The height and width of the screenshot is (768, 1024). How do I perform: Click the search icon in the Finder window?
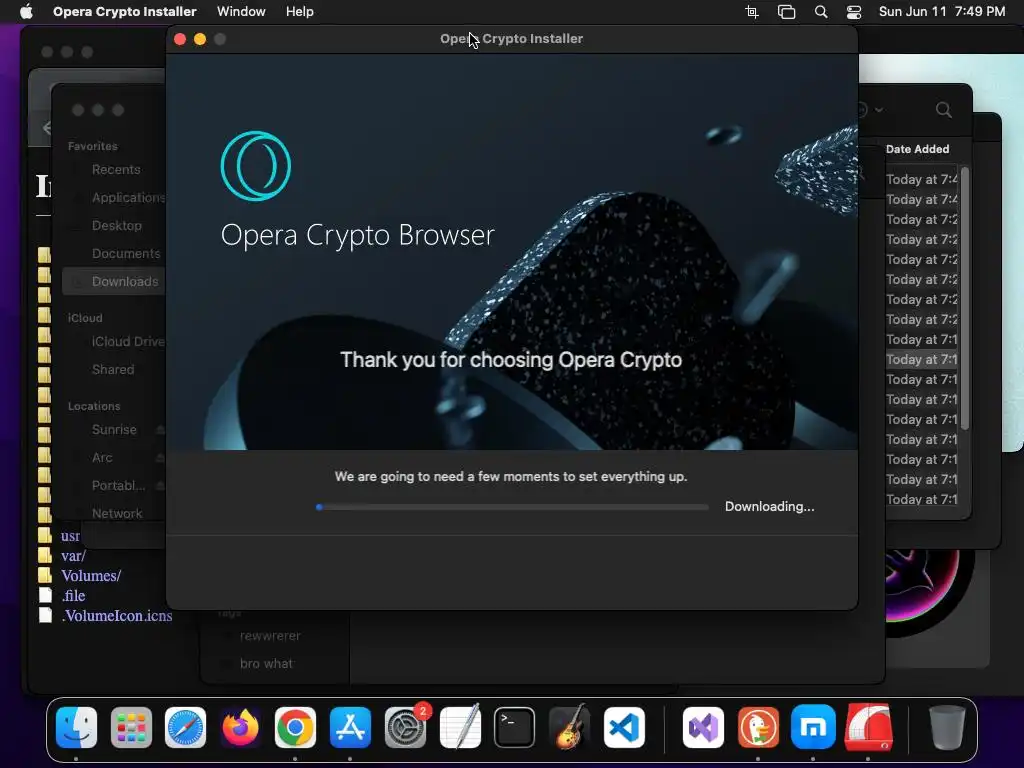(x=943, y=110)
